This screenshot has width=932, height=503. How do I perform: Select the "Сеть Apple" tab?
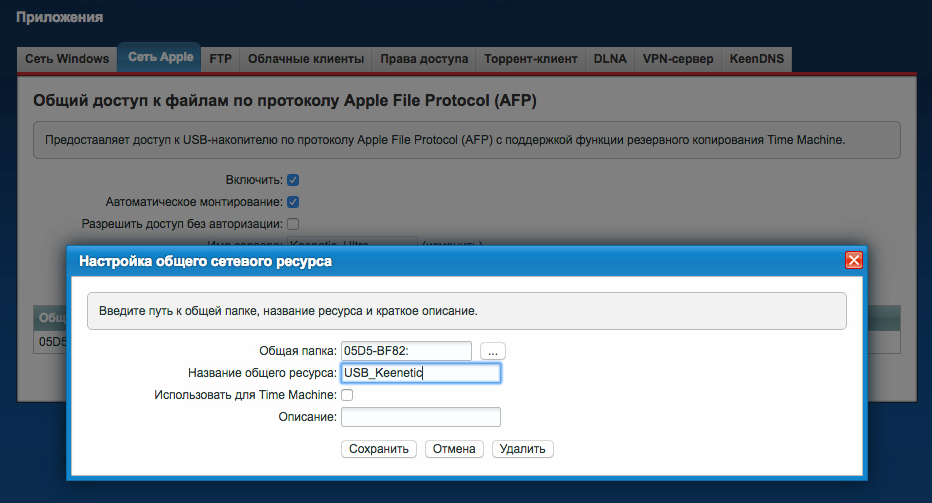160,58
